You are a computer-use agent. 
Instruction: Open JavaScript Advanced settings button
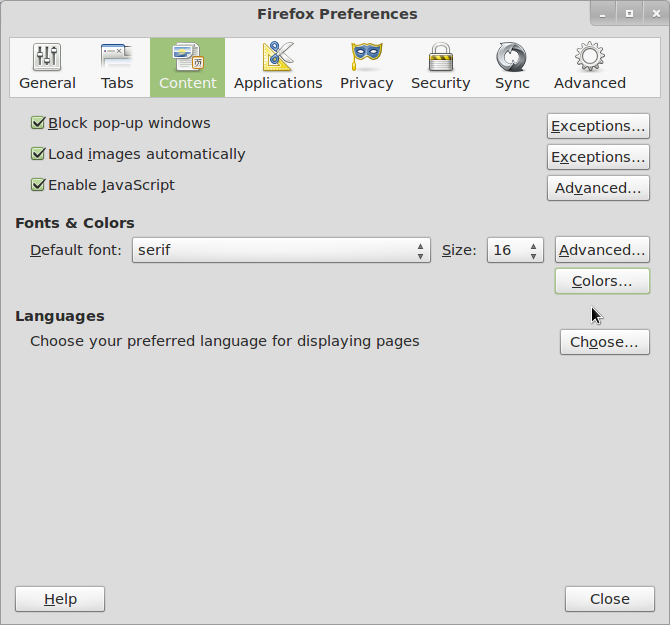click(x=598, y=188)
